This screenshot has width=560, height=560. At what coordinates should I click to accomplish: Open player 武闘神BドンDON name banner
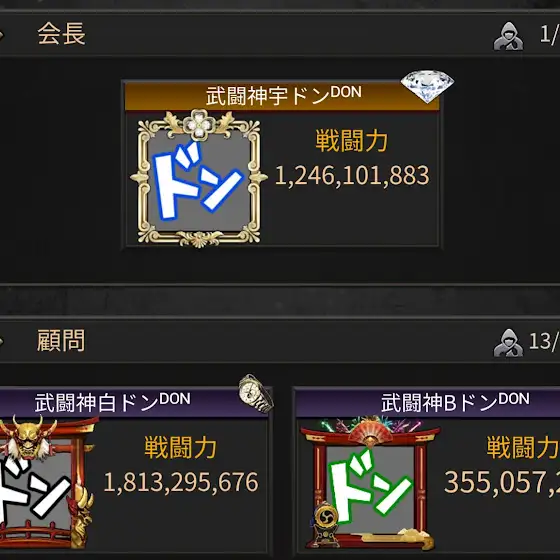click(x=428, y=402)
